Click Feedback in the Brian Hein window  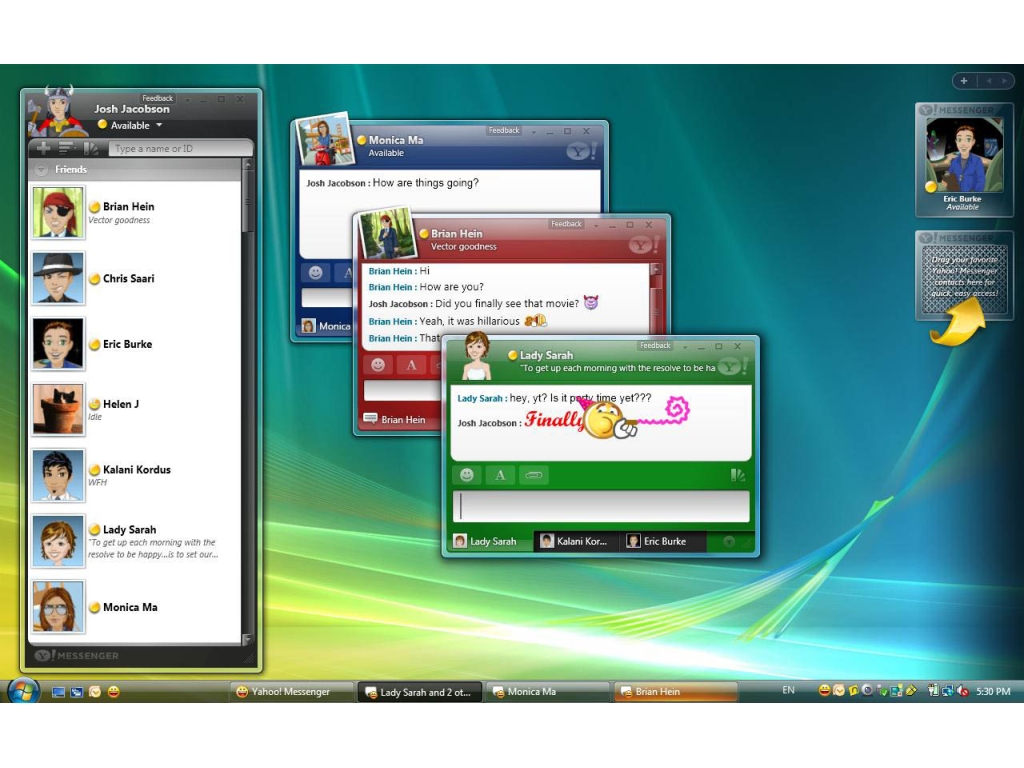[x=566, y=224]
